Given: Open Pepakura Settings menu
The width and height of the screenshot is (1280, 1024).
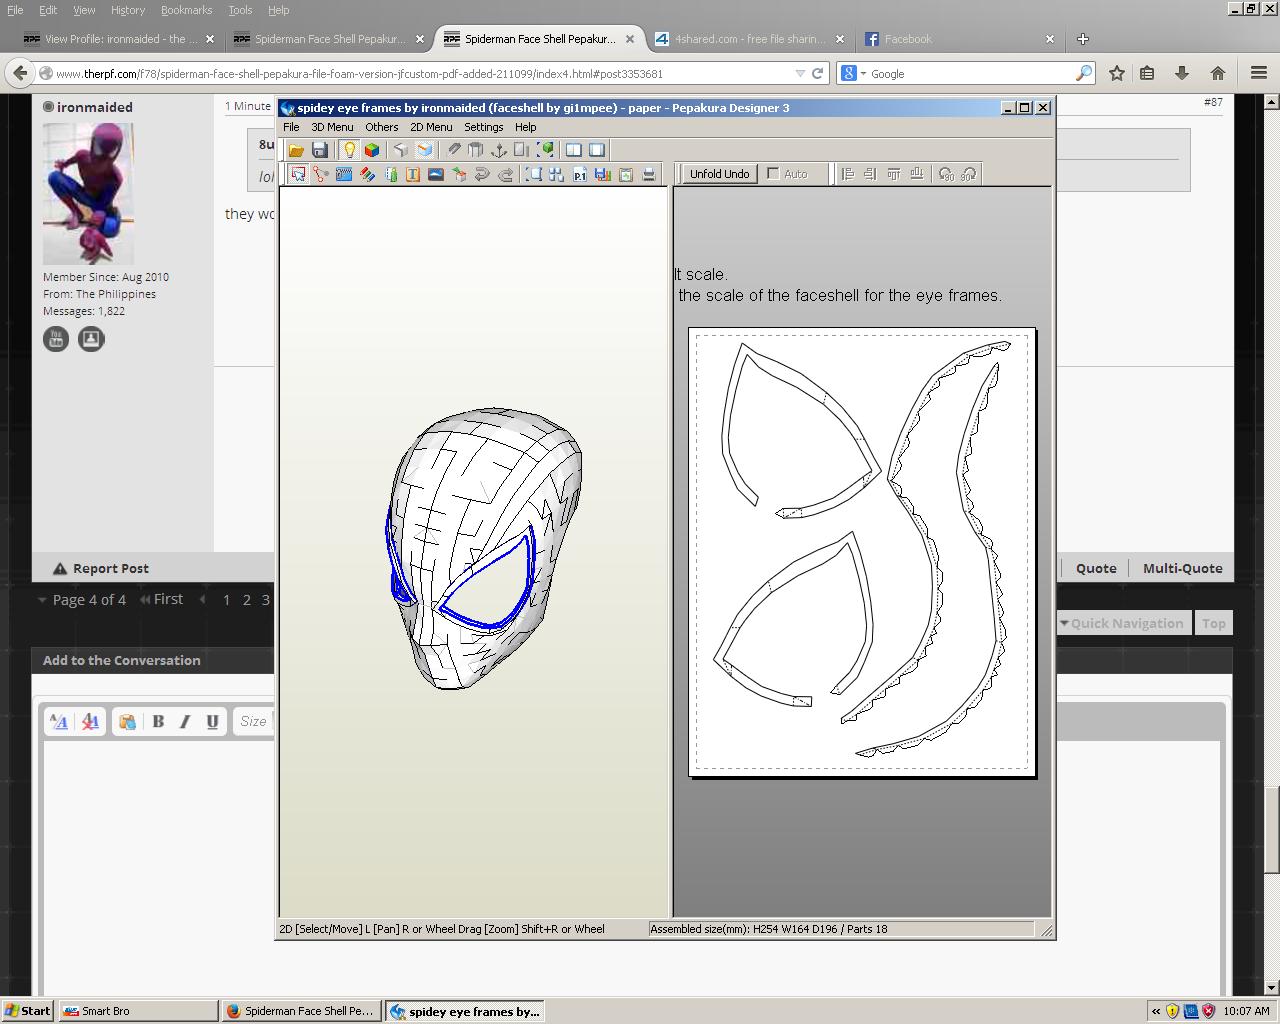Looking at the screenshot, I should (483, 127).
